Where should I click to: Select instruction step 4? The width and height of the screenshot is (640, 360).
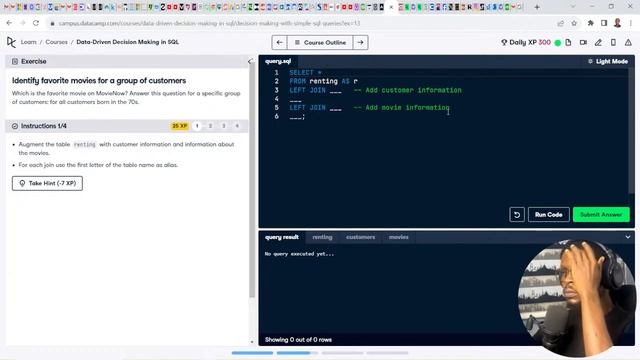tap(237, 126)
